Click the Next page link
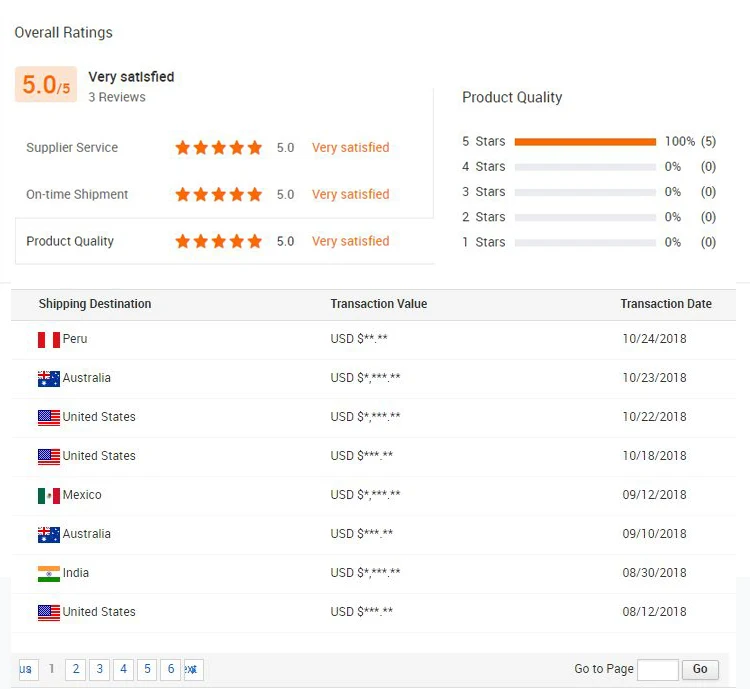 coord(194,669)
